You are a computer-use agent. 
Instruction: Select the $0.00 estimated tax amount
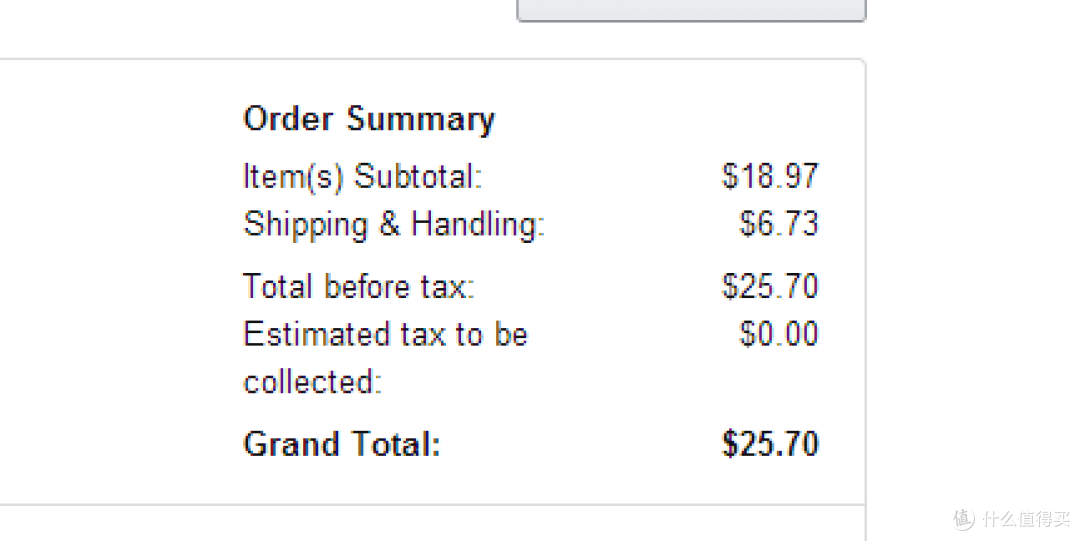click(x=779, y=334)
